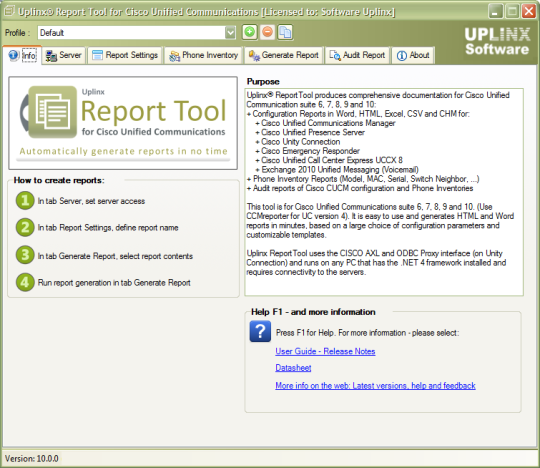This screenshot has width=540, height=468.
Task: Click the application icon in title bar
Action: [x=9, y=11]
